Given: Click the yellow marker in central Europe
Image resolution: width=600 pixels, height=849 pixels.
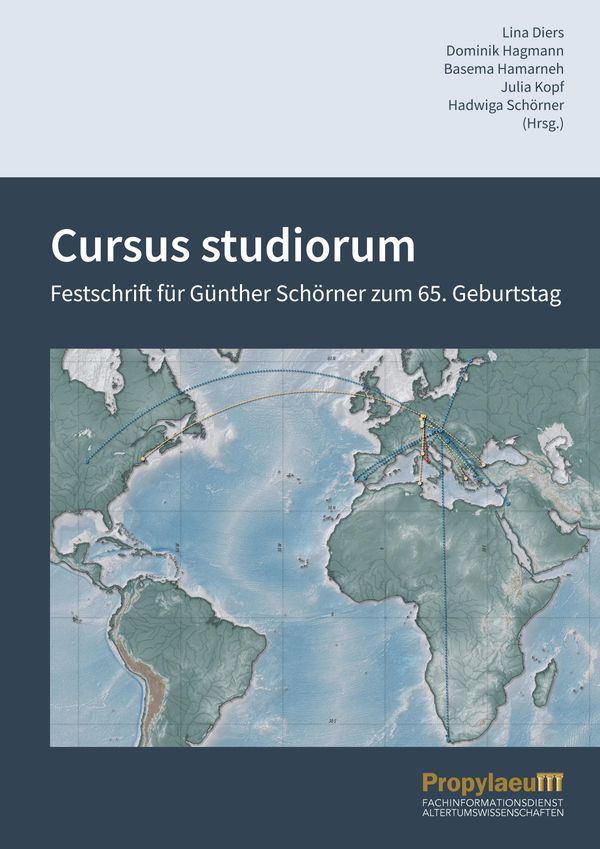Looking at the screenshot, I should (423, 416).
